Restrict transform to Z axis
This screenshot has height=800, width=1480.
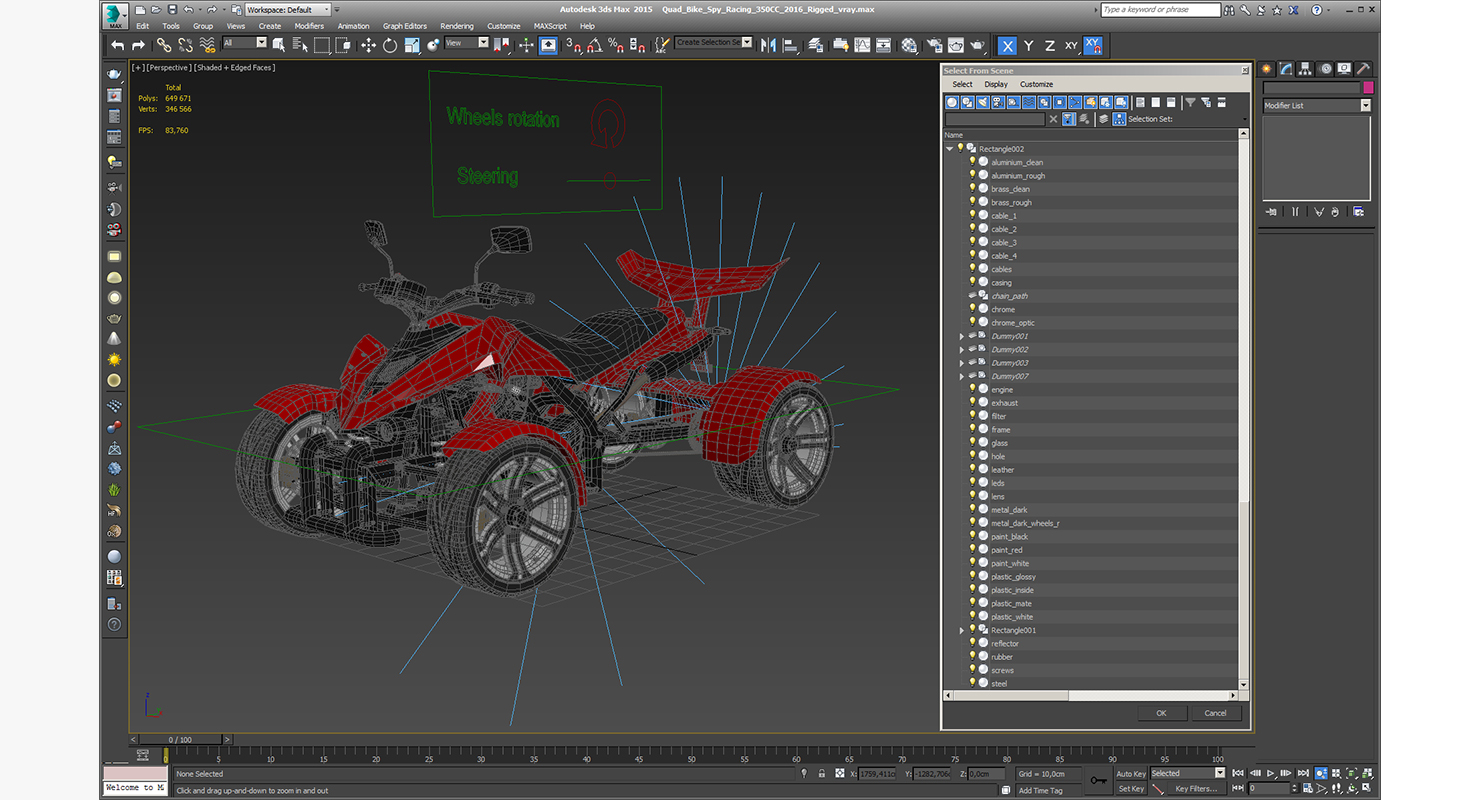[x=1050, y=45]
